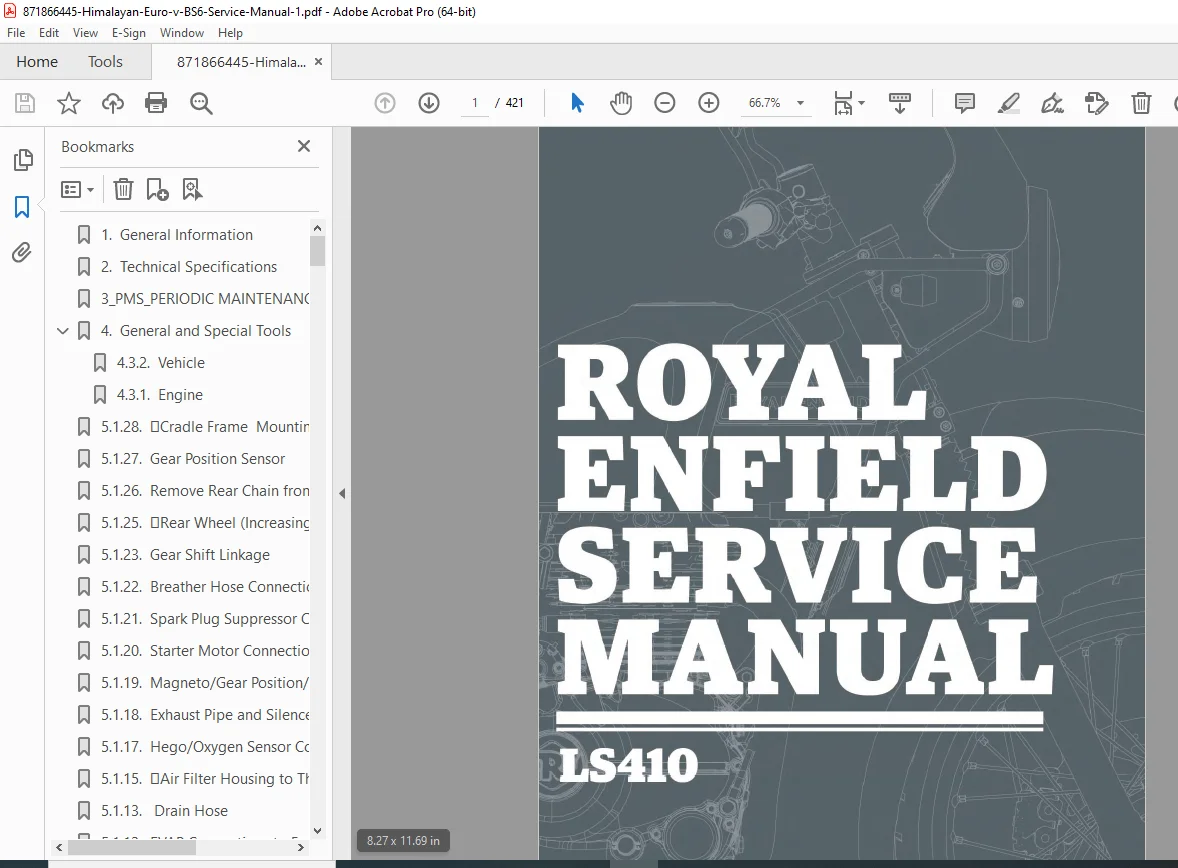Add file to starred favorites
This screenshot has height=868, width=1178.
pos(68,103)
